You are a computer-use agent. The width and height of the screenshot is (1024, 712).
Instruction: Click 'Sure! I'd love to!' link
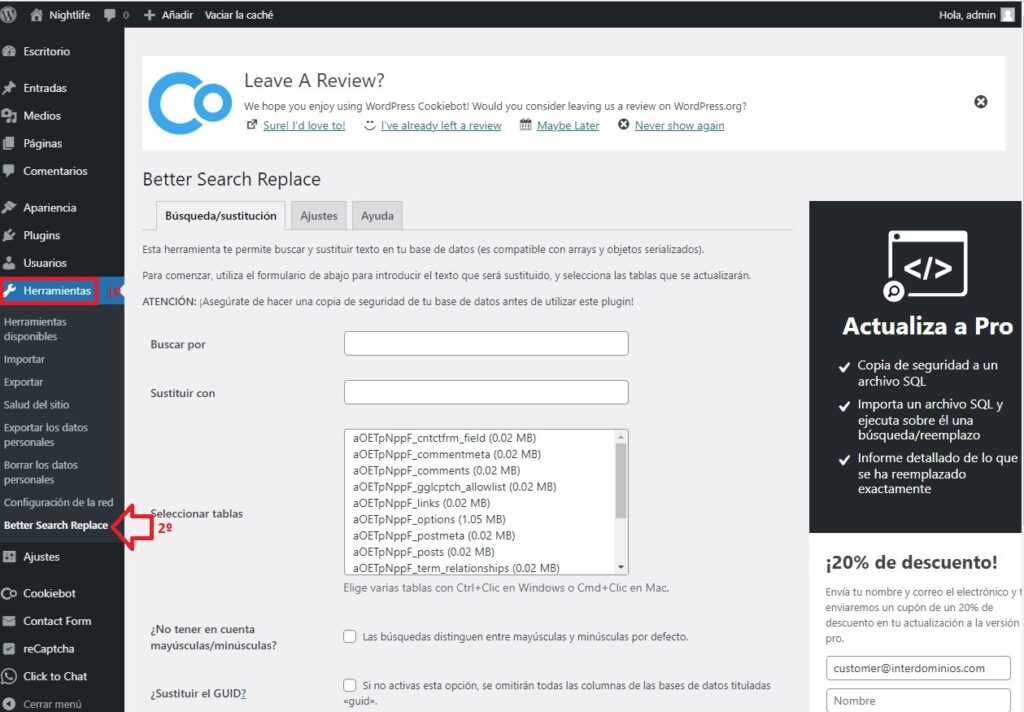click(304, 125)
